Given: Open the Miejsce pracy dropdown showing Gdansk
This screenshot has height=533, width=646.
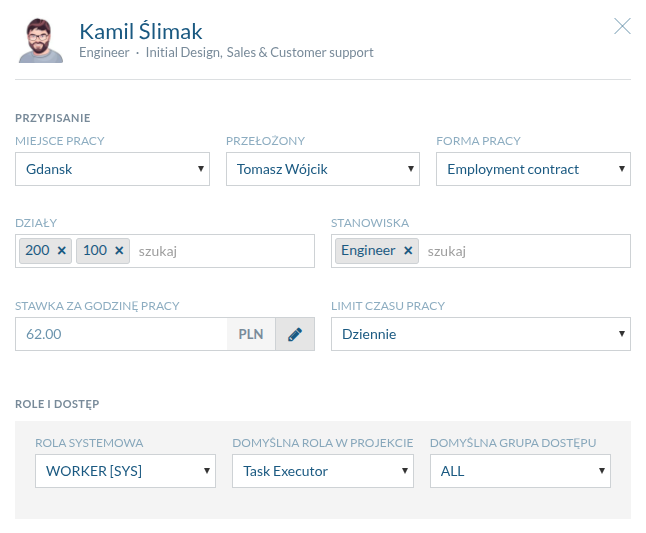Looking at the screenshot, I should point(112,169).
